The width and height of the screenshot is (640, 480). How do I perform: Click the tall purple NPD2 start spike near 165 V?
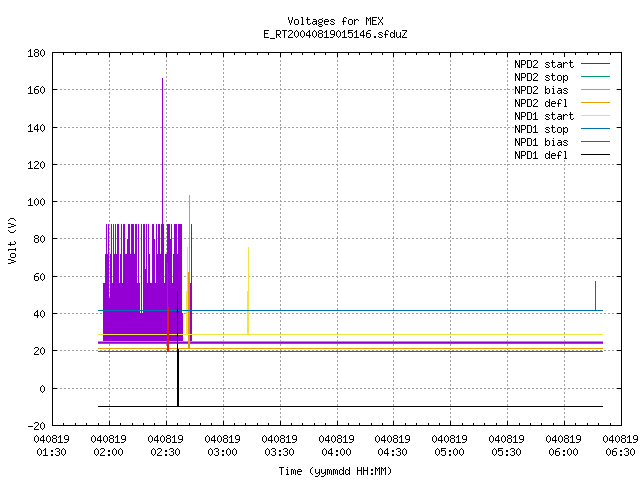pos(162,151)
